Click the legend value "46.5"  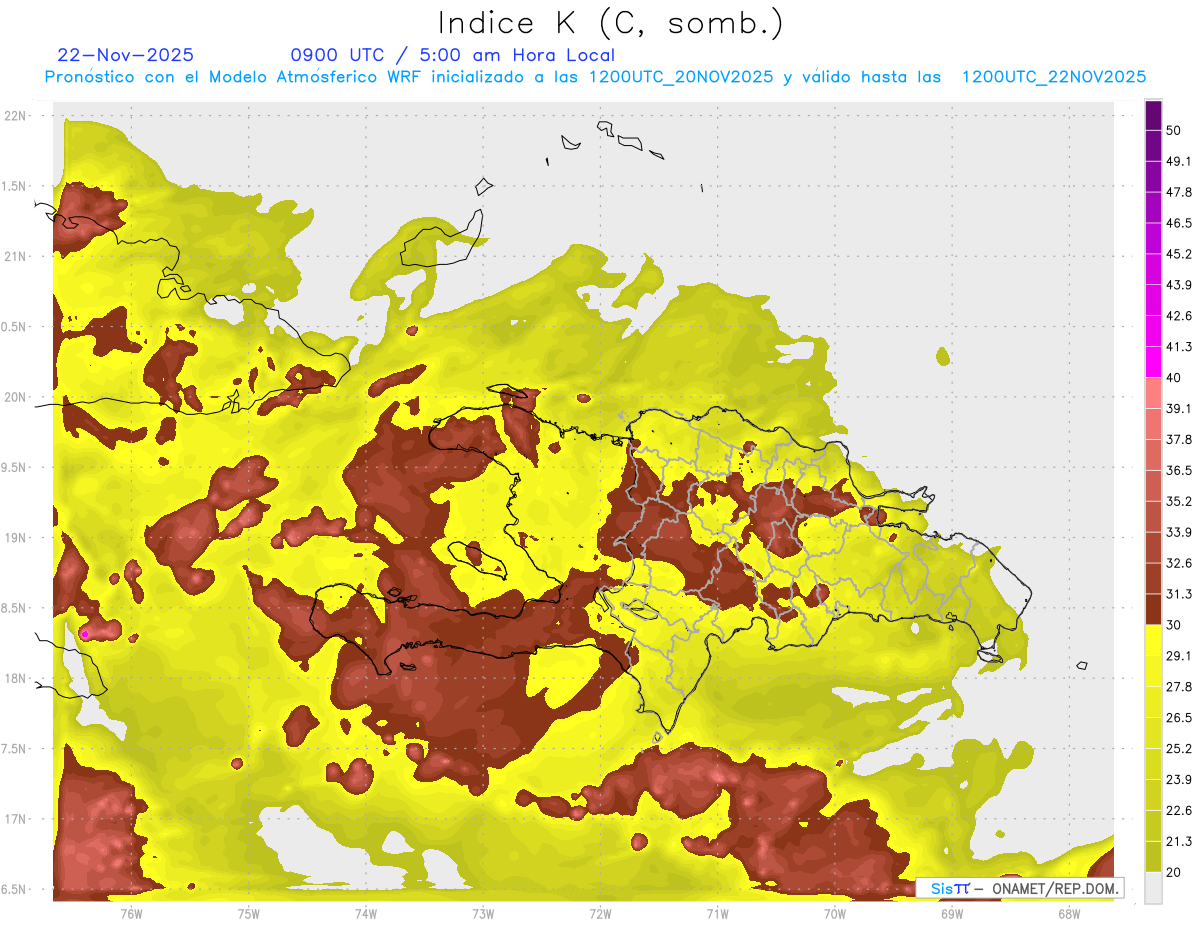[x=1179, y=223]
